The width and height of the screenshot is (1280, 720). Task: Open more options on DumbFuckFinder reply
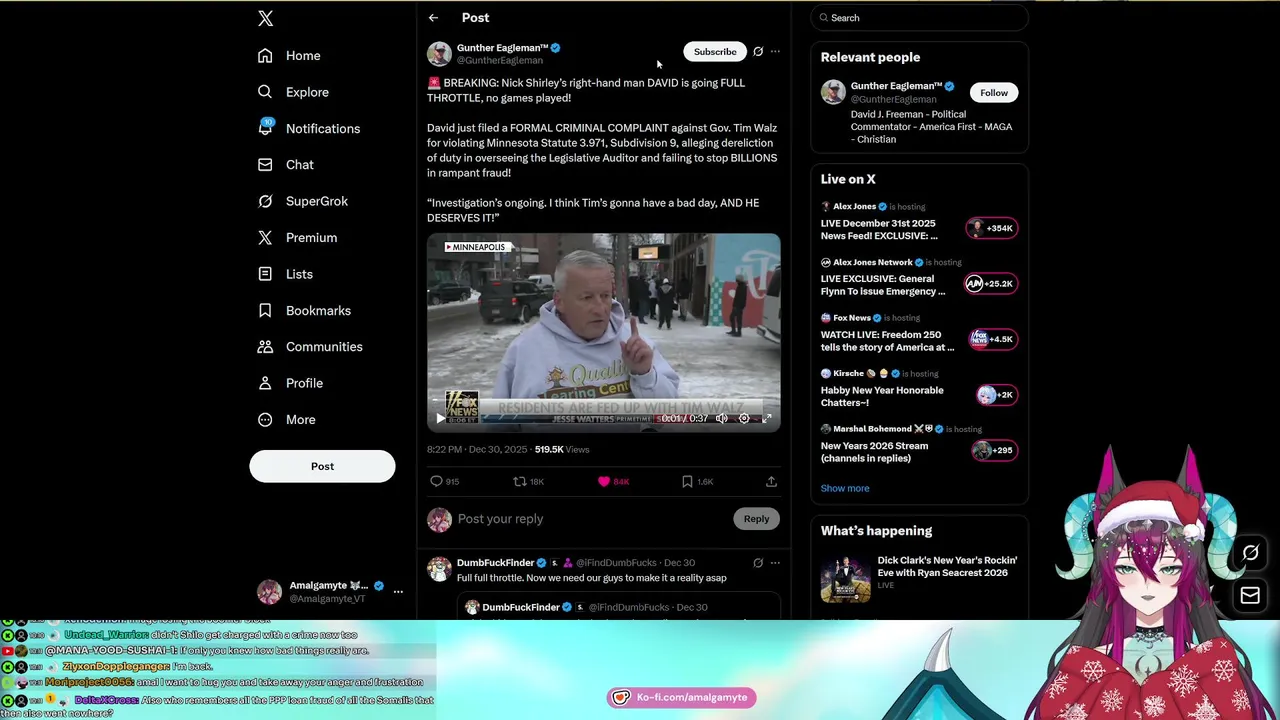[775, 563]
